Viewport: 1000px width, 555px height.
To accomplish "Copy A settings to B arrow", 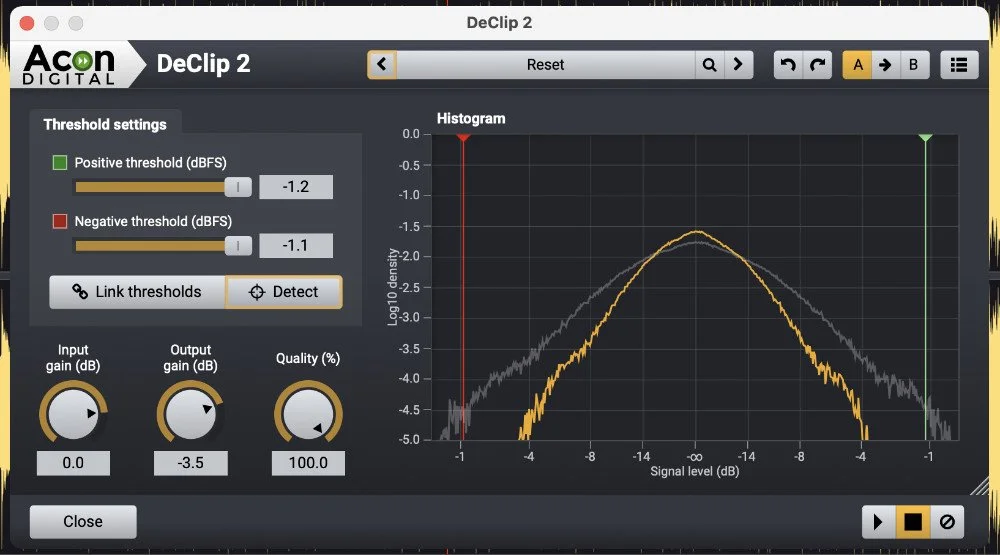I will click(885, 64).
